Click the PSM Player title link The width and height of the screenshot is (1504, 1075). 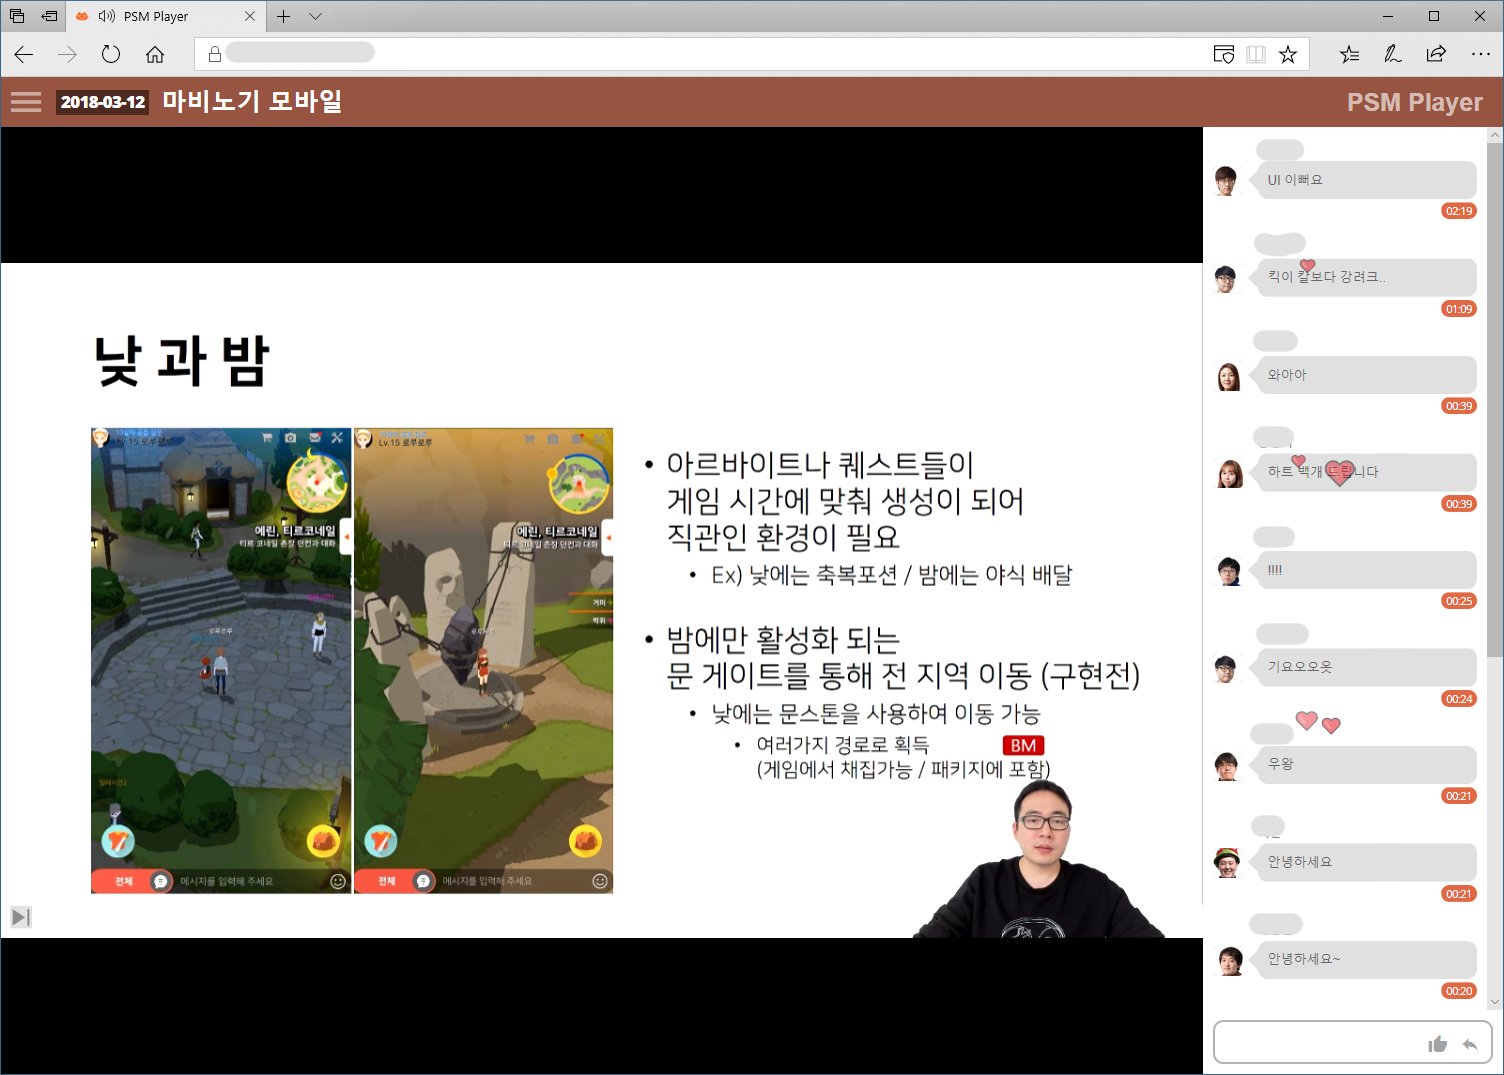pos(1414,102)
